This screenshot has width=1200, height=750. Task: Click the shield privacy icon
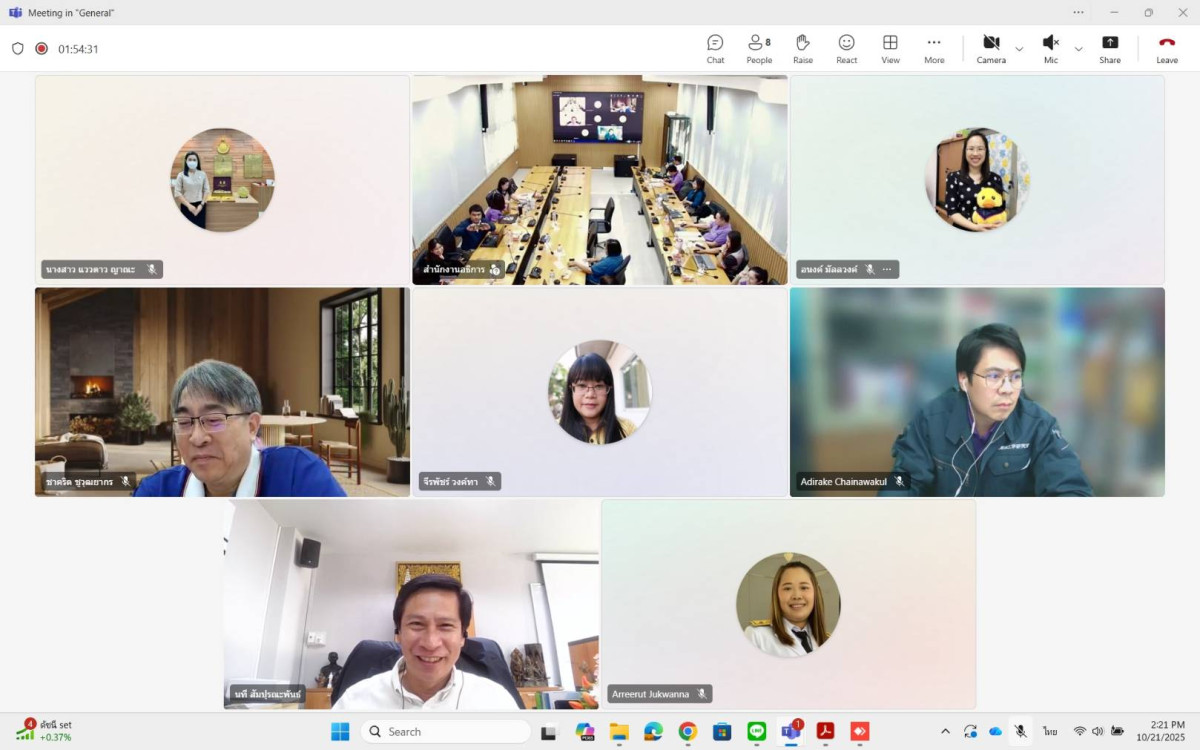[18, 48]
